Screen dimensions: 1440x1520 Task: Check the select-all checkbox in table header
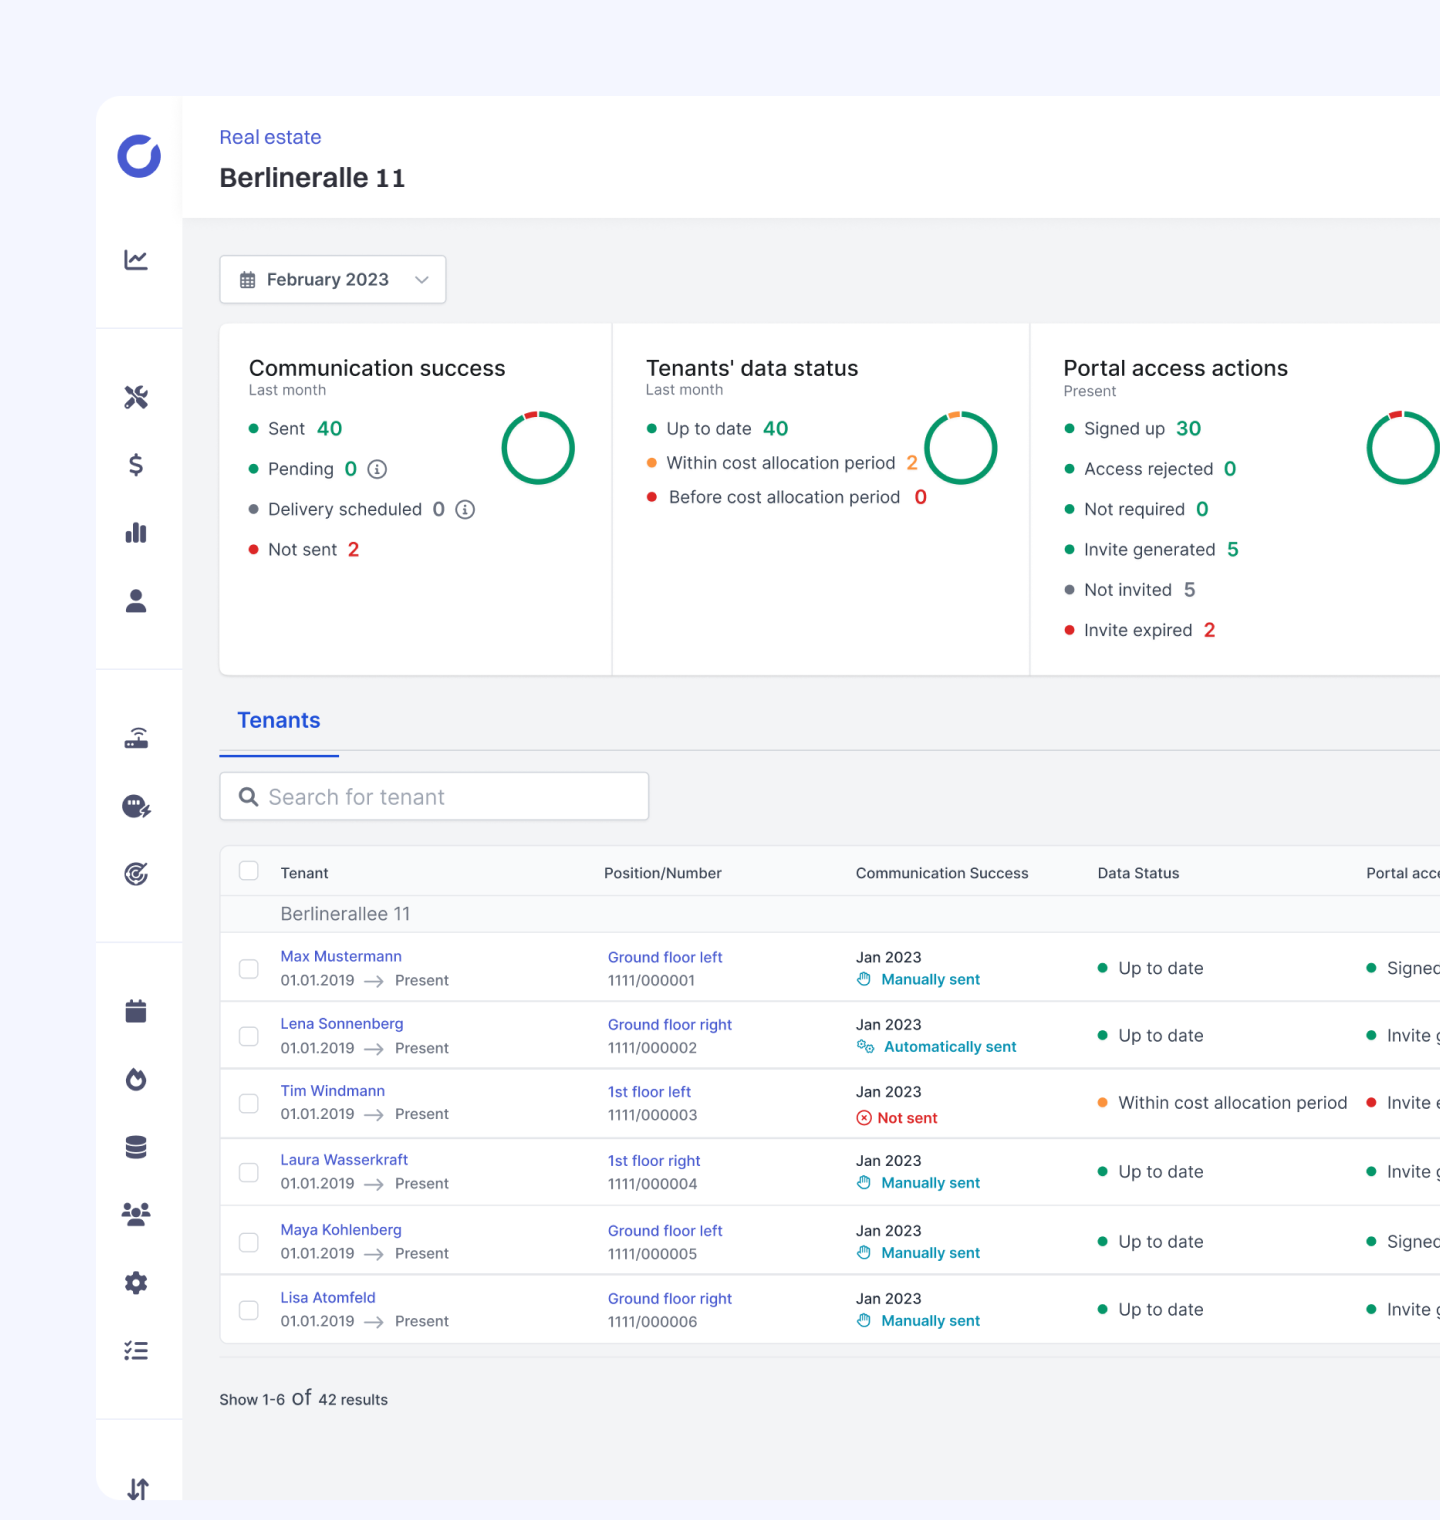[x=248, y=871]
